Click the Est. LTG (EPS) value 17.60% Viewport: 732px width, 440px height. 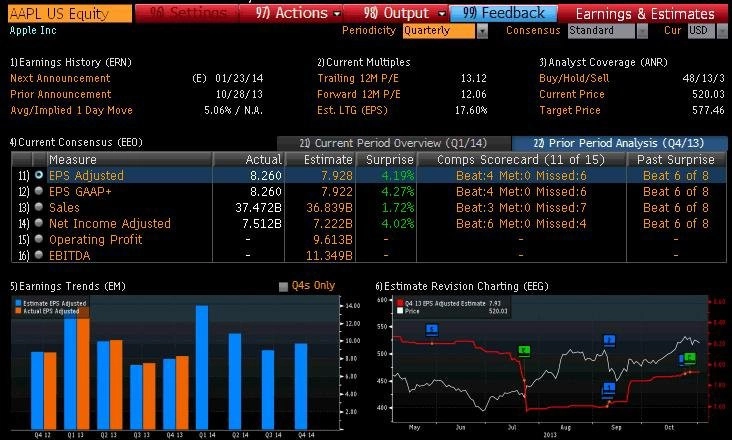point(471,111)
